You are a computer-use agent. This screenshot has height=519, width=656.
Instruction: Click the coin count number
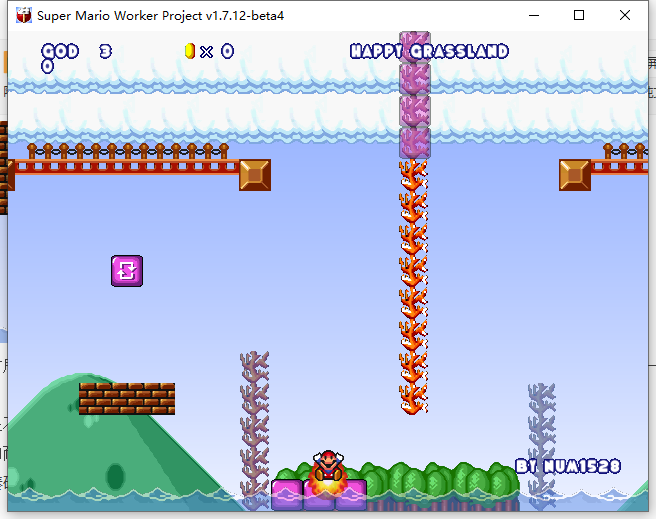pyautogui.click(x=227, y=51)
